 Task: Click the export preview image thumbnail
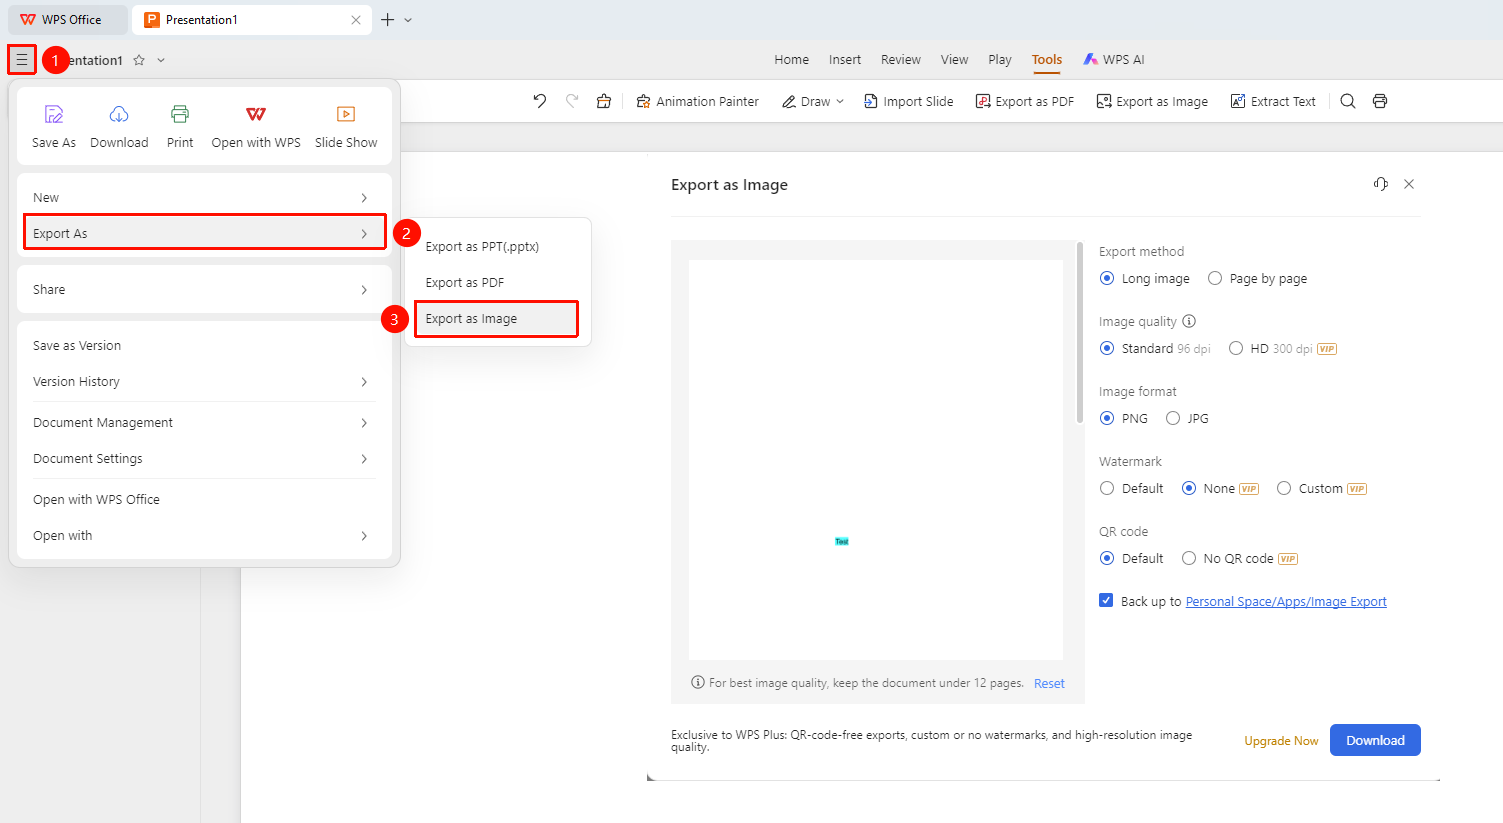[876, 459]
